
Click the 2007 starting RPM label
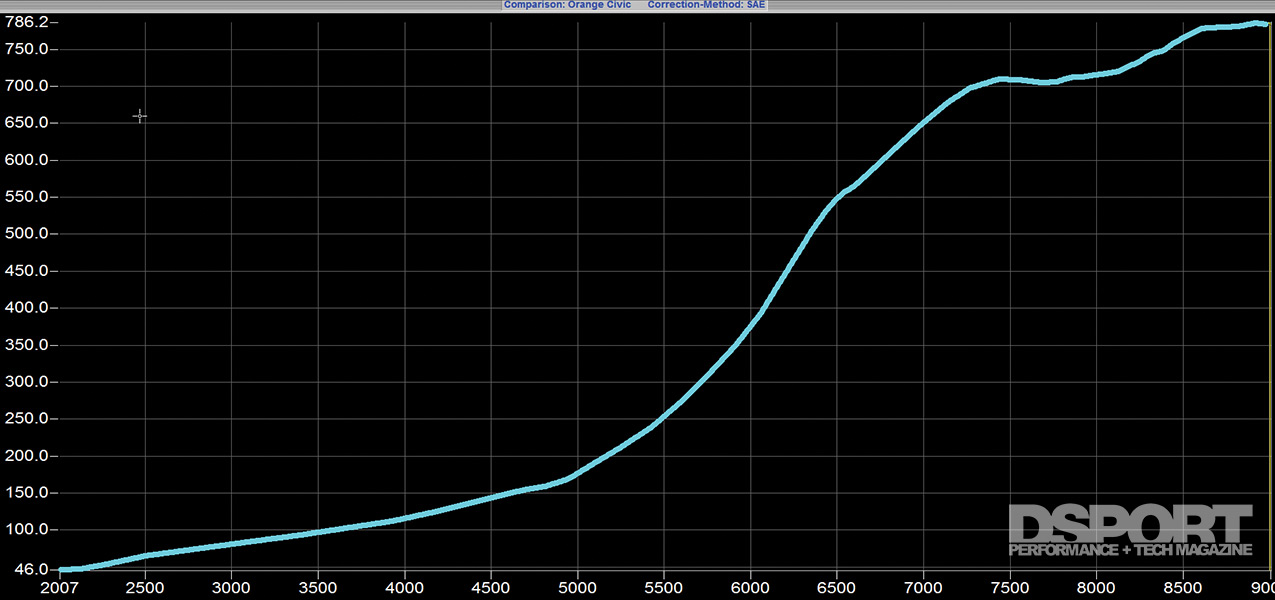click(x=59, y=588)
